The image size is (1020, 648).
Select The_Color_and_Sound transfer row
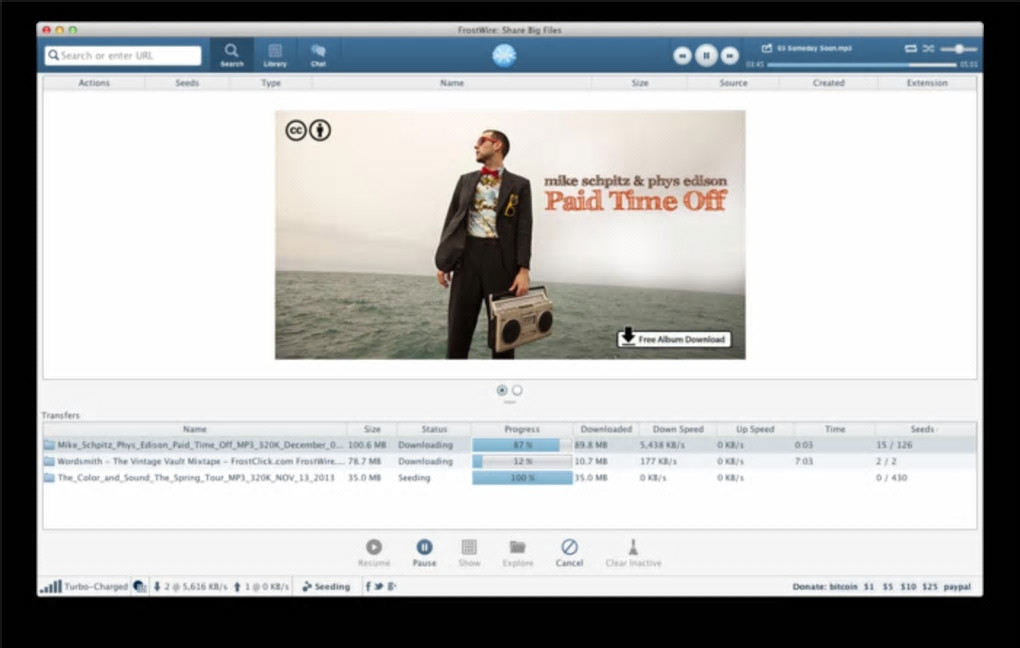pos(509,478)
